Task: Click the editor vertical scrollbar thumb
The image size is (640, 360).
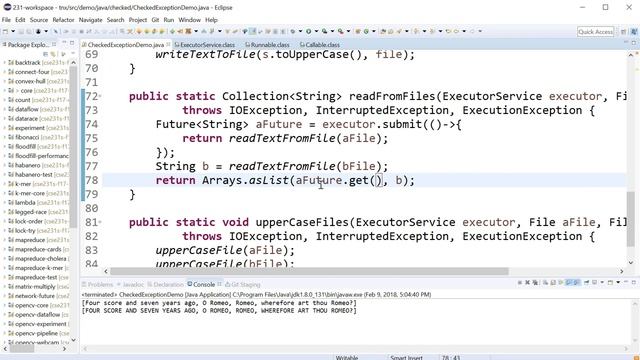Action: (631, 218)
